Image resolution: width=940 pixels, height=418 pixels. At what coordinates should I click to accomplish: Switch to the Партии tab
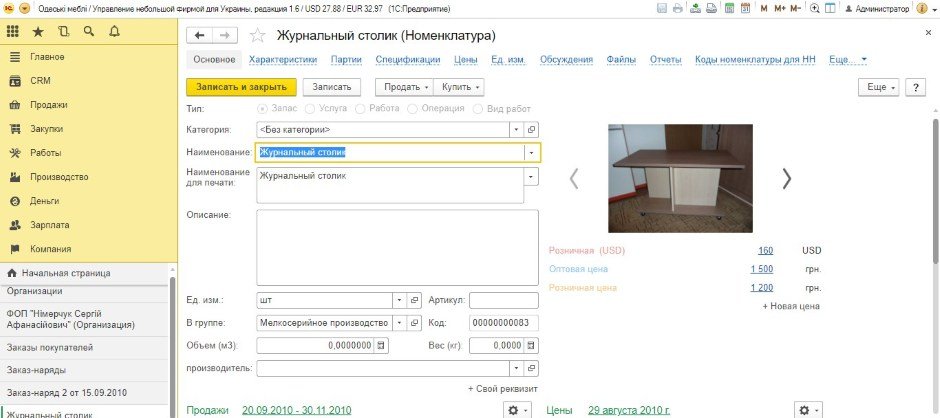coord(346,59)
